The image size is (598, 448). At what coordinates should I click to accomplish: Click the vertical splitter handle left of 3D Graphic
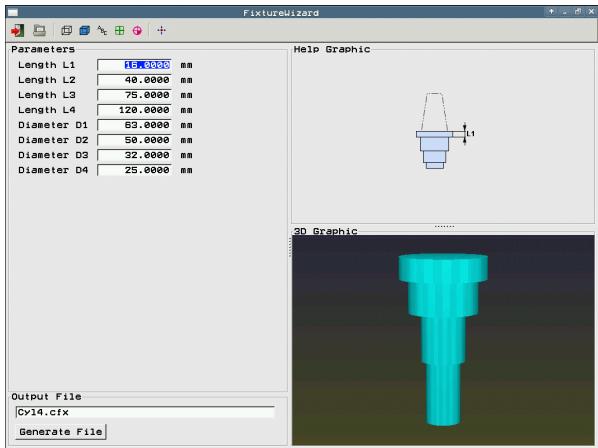pos(290,246)
